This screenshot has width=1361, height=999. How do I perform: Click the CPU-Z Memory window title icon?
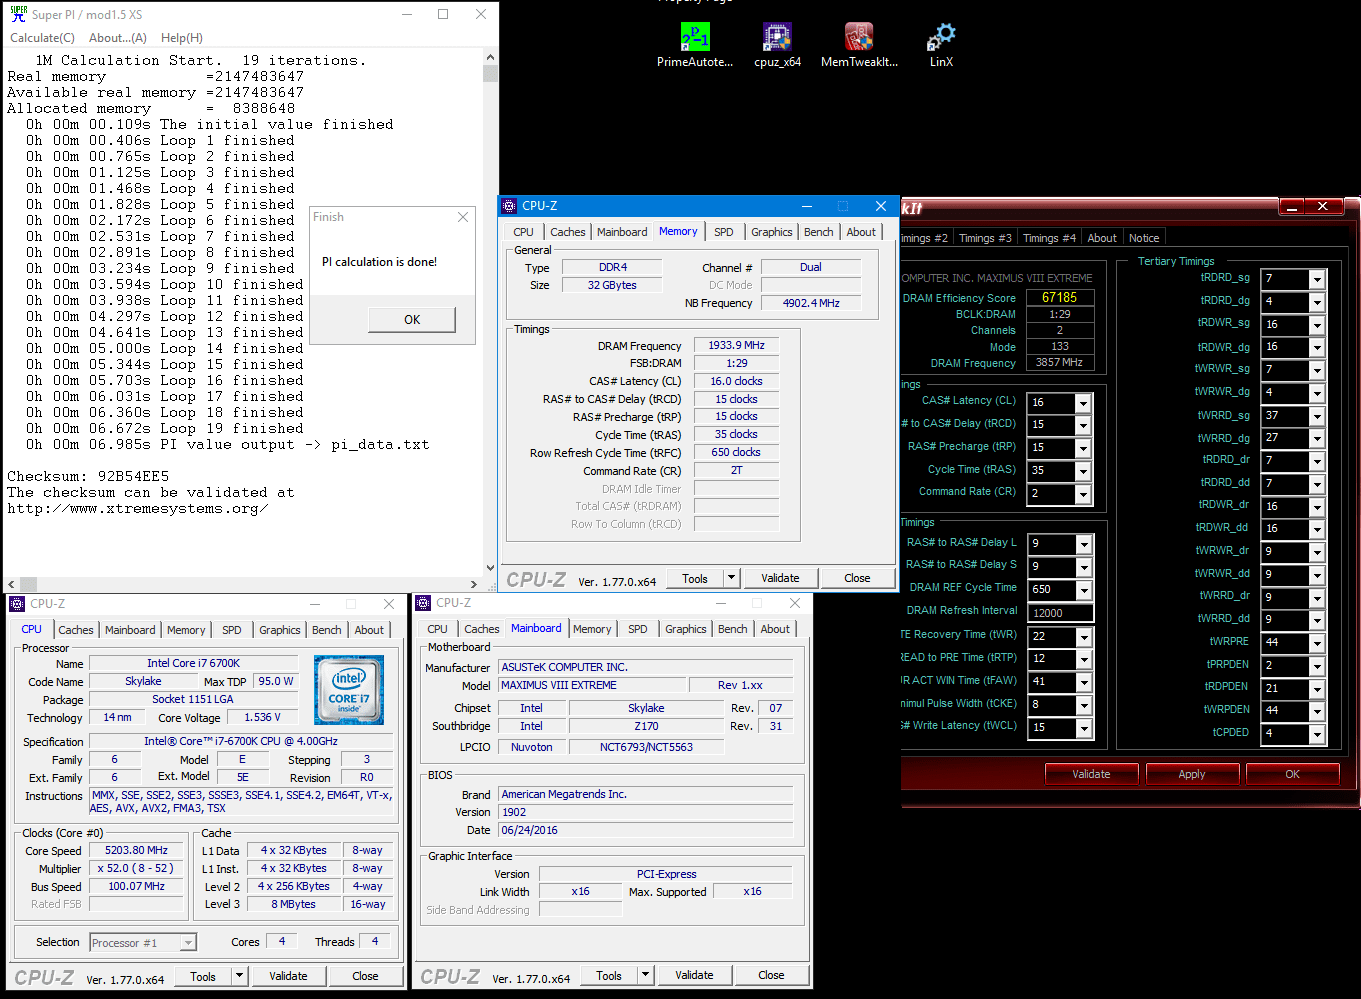click(x=510, y=206)
